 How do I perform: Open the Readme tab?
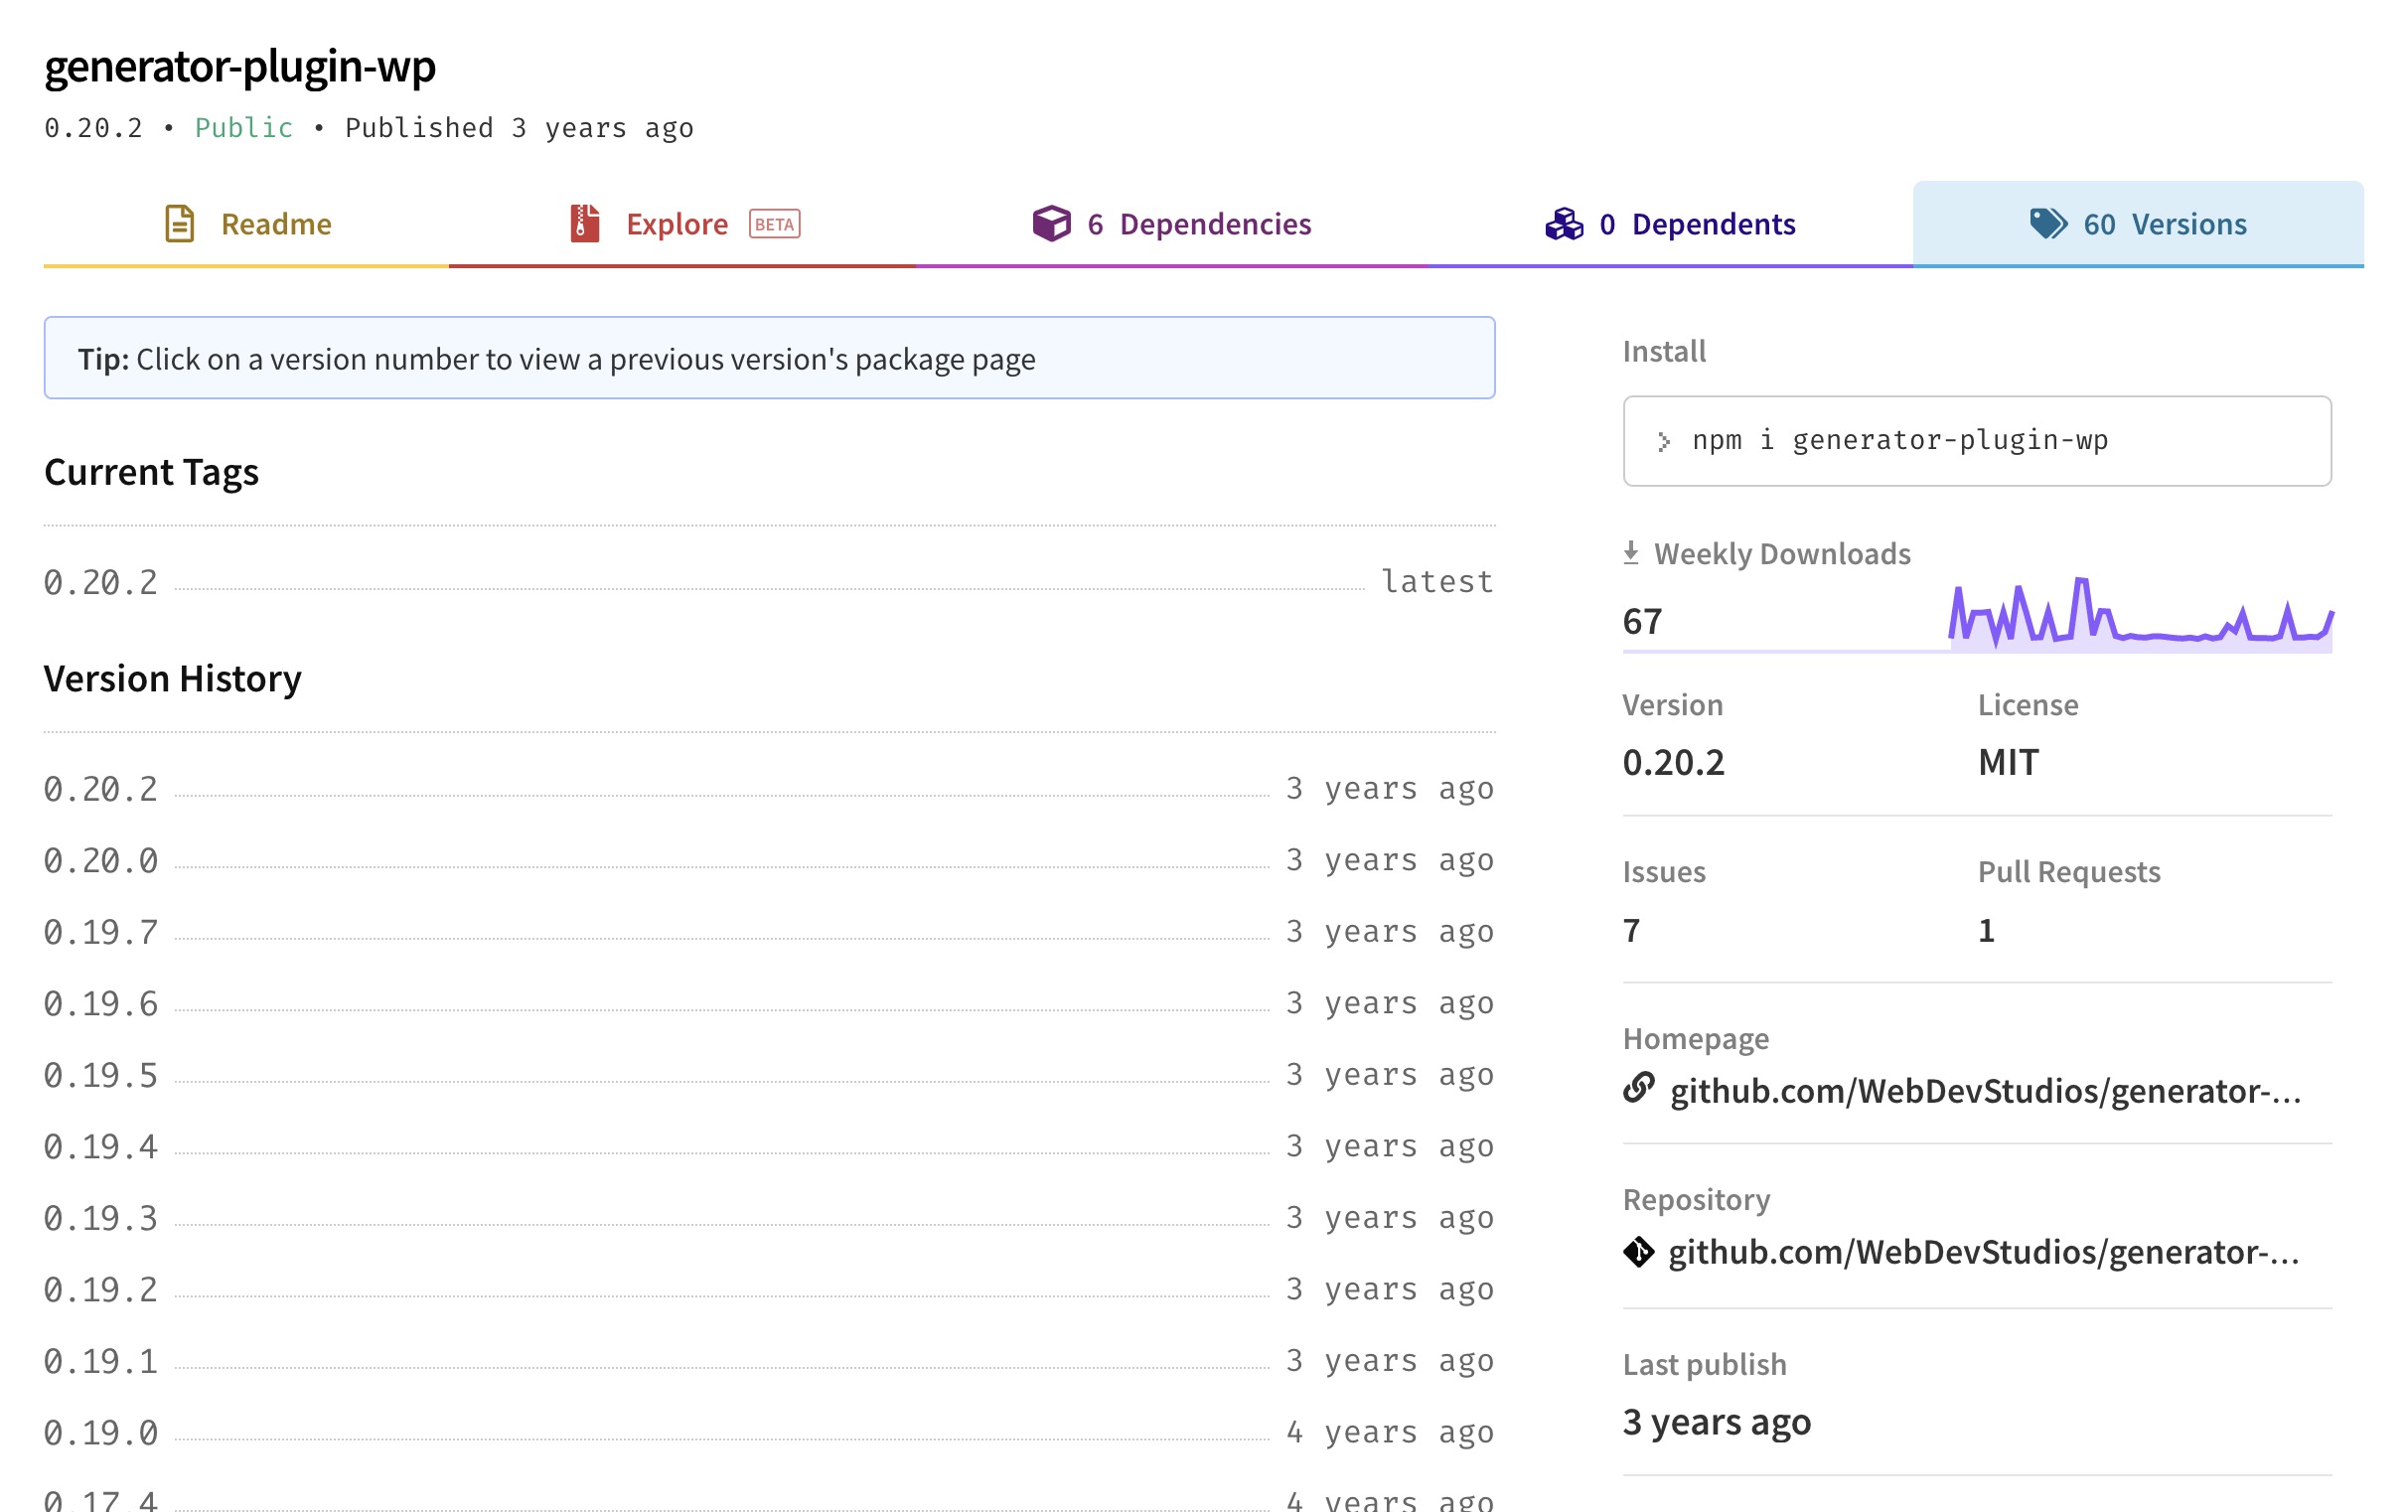point(246,224)
